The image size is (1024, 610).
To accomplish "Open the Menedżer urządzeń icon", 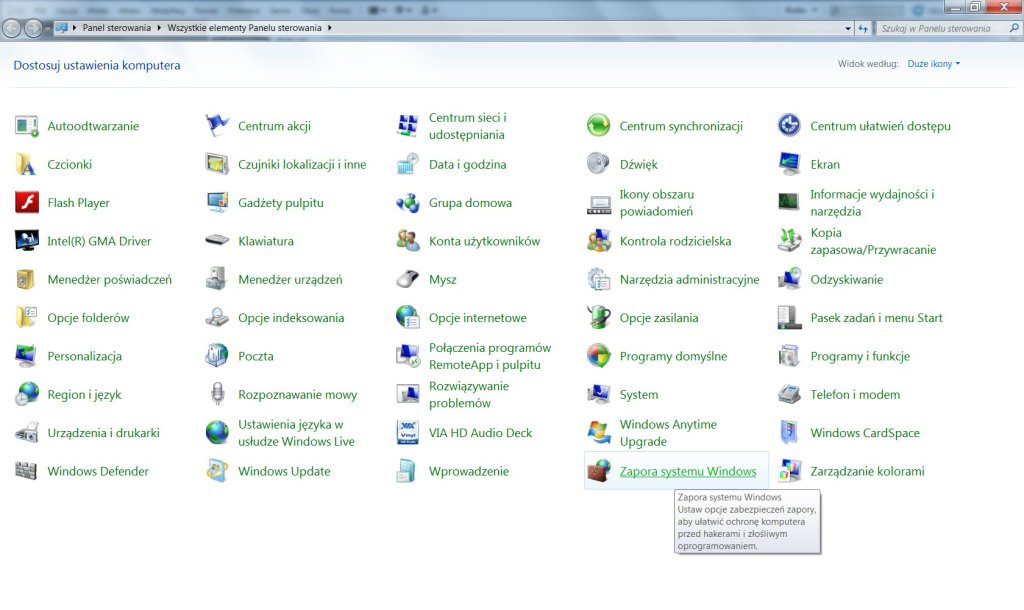I will pos(217,280).
